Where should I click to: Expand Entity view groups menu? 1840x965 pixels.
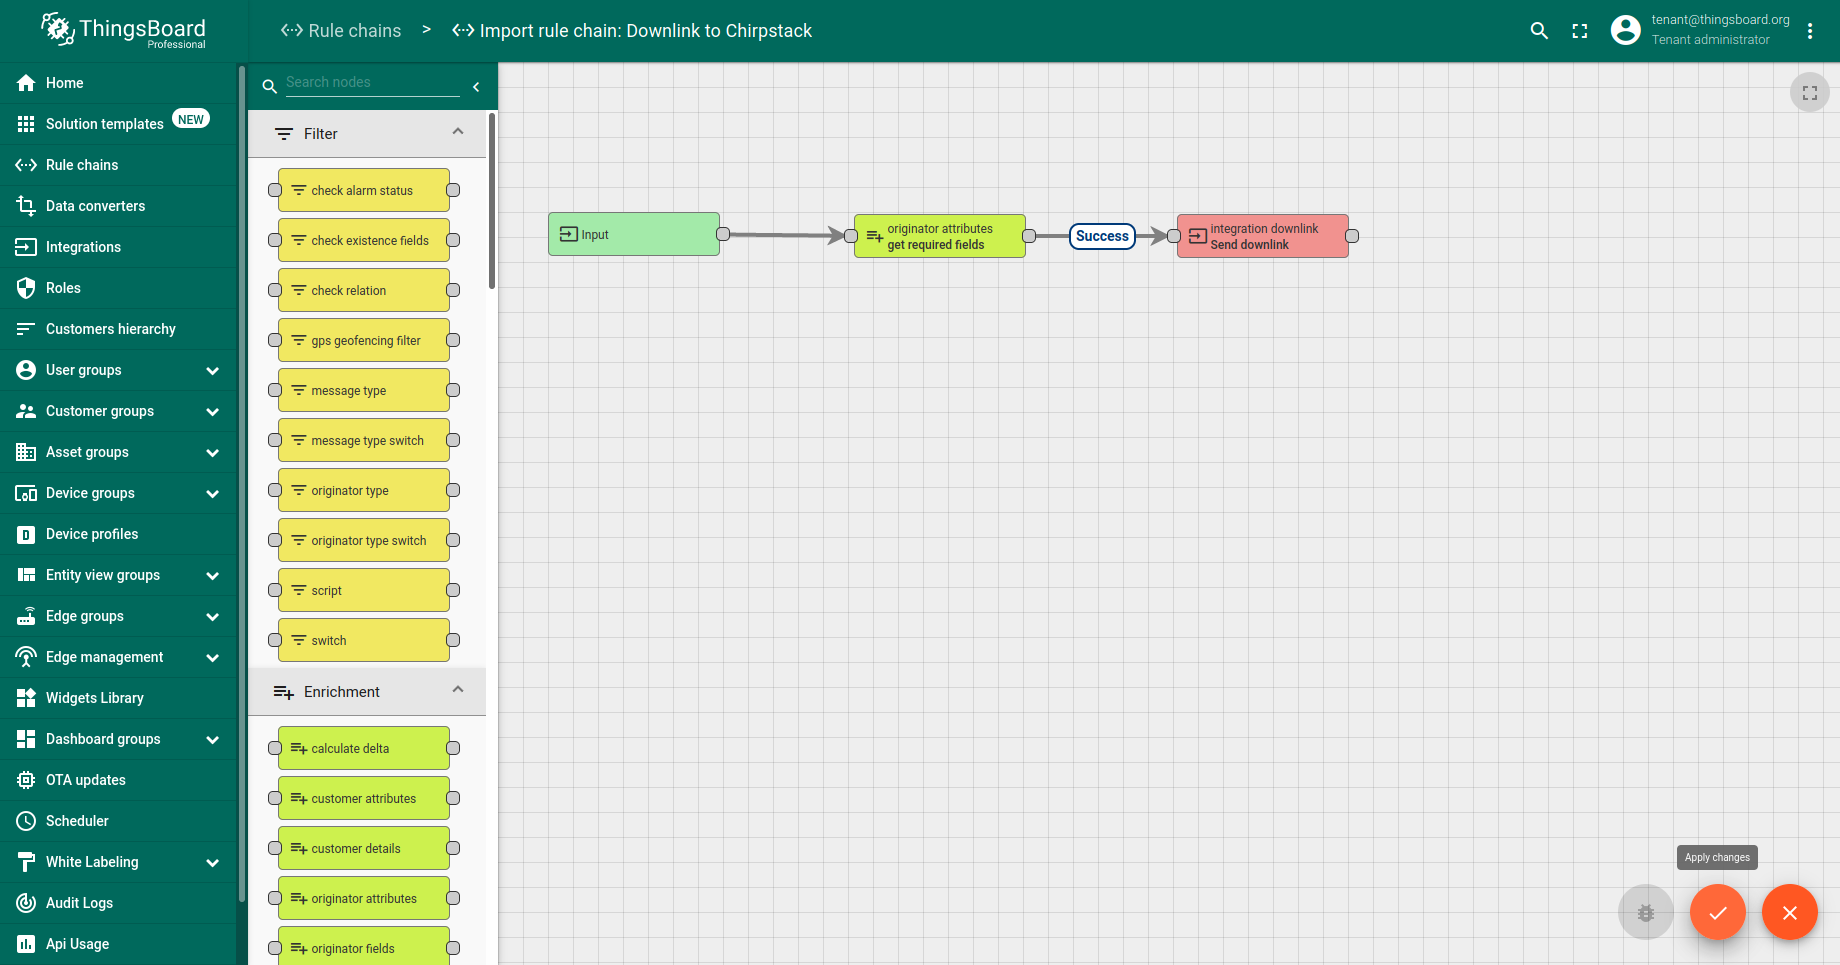pyautogui.click(x=212, y=575)
